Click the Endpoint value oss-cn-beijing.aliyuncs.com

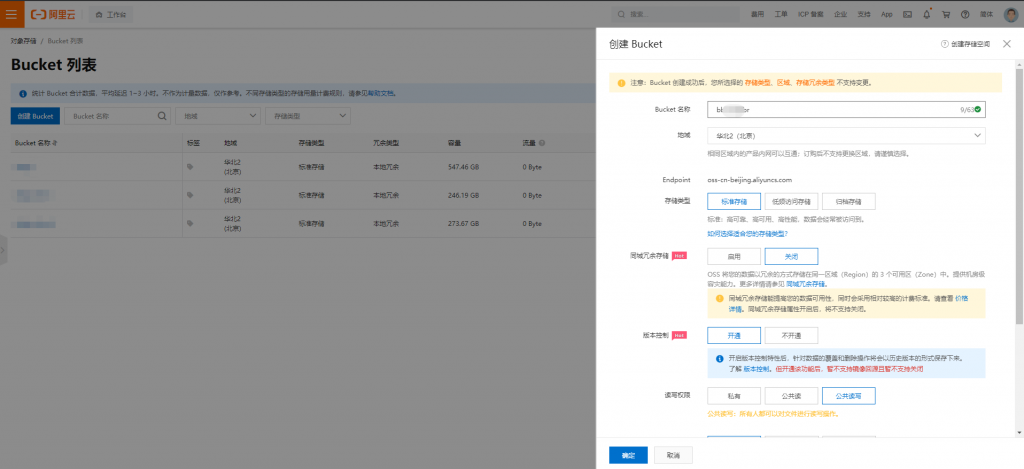750,179
